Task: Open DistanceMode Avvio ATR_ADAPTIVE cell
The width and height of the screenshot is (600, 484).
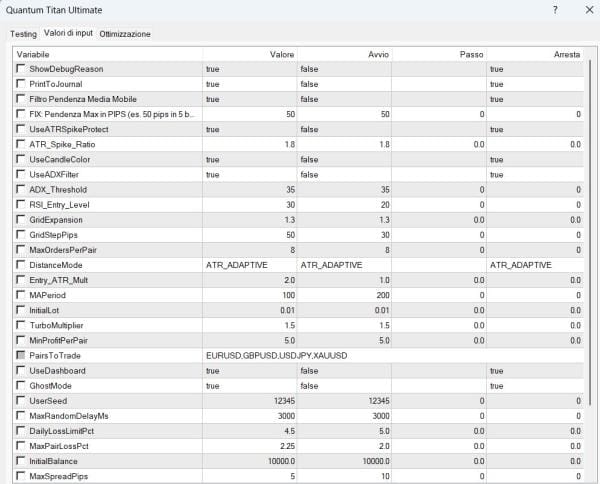Action: point(344,265)
